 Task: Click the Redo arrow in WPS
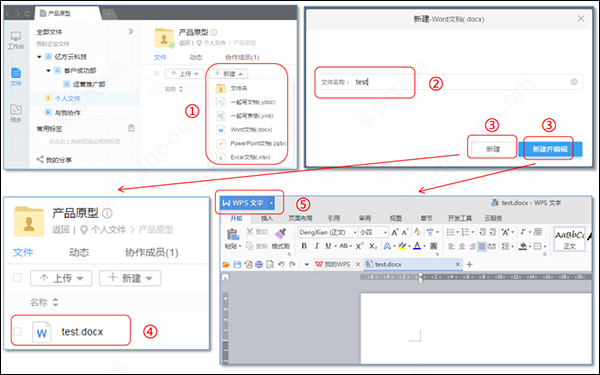click(x=292, y=264)
